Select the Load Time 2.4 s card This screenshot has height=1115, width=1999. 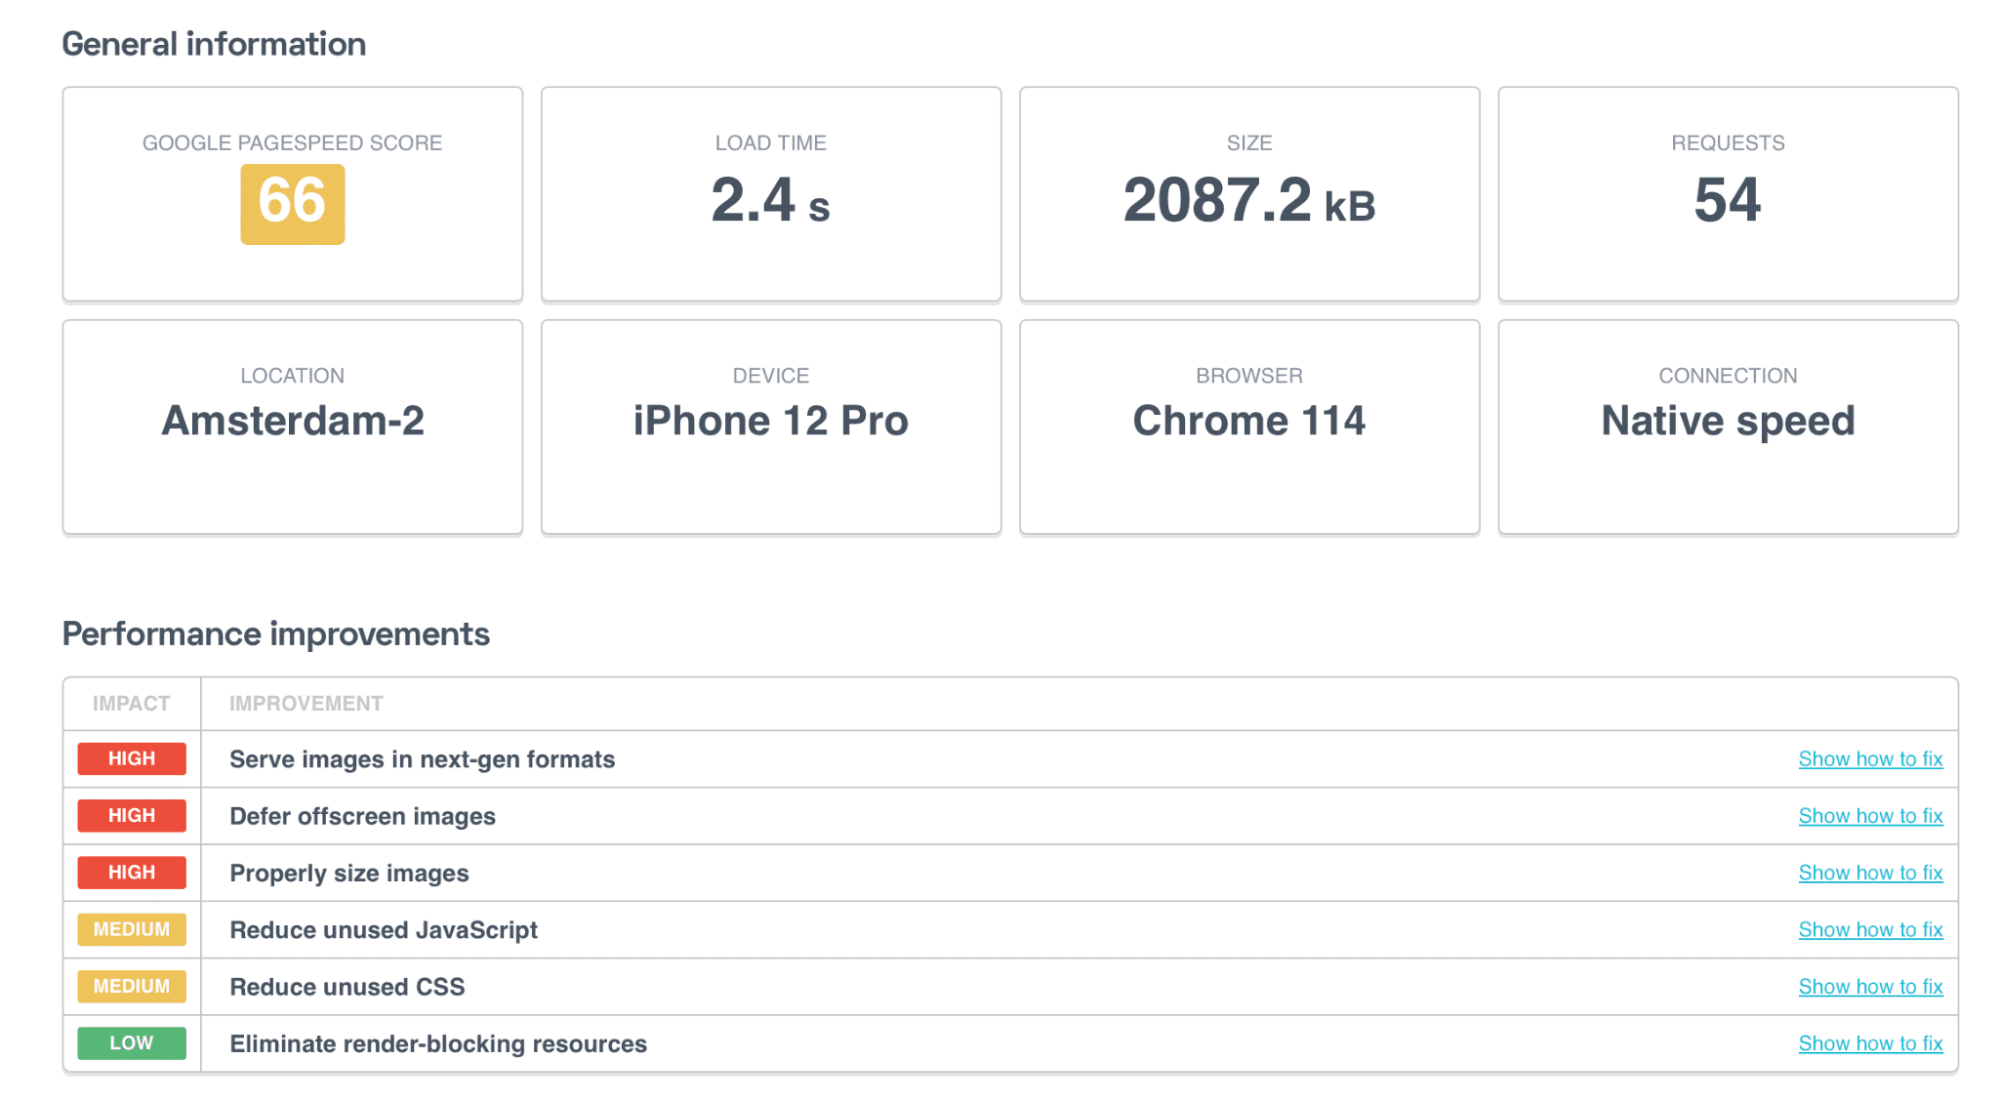(771, 194)
